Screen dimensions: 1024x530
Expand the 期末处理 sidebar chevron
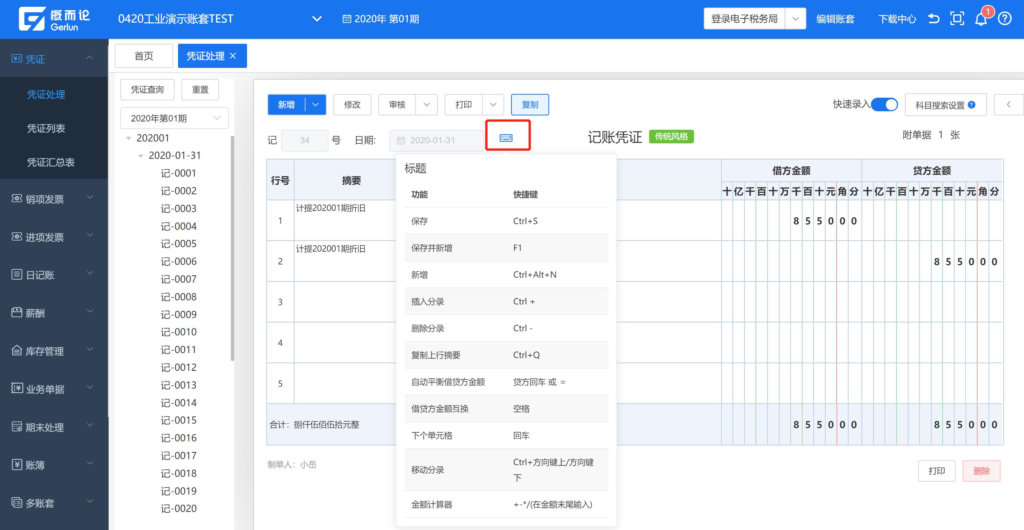[x=89, y=427]
